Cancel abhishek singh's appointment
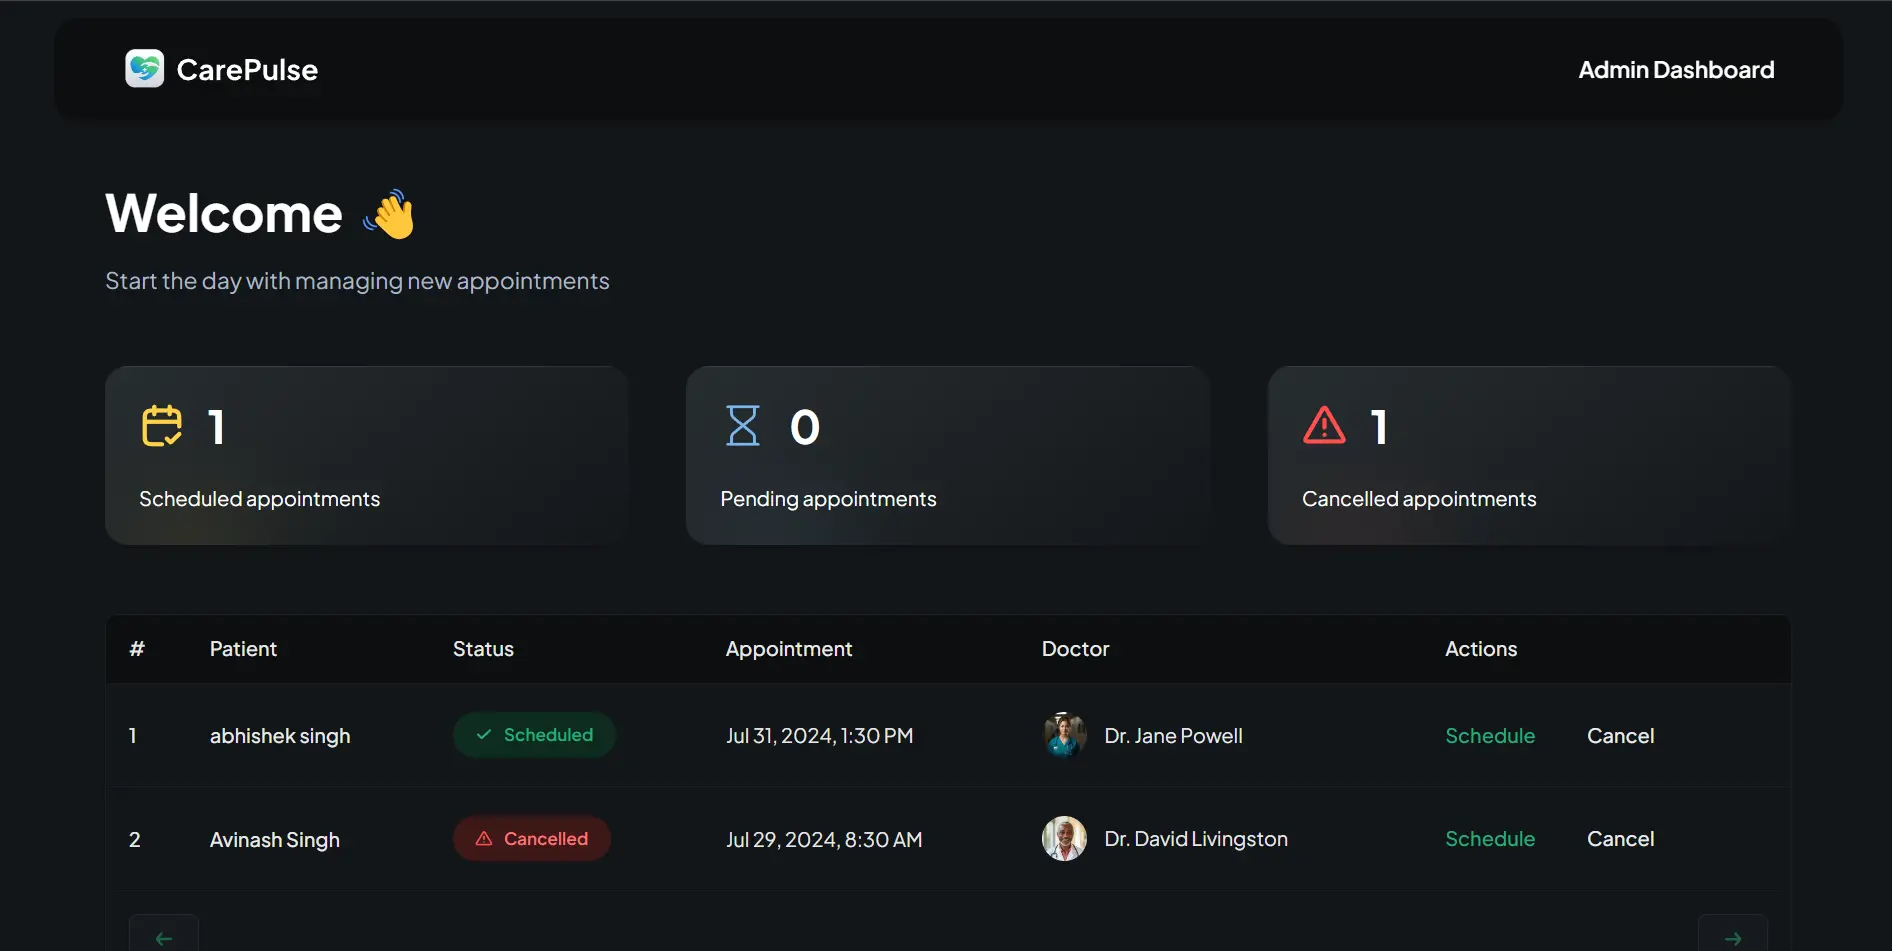This screenshot has width=1892, height=951. 1620,736
